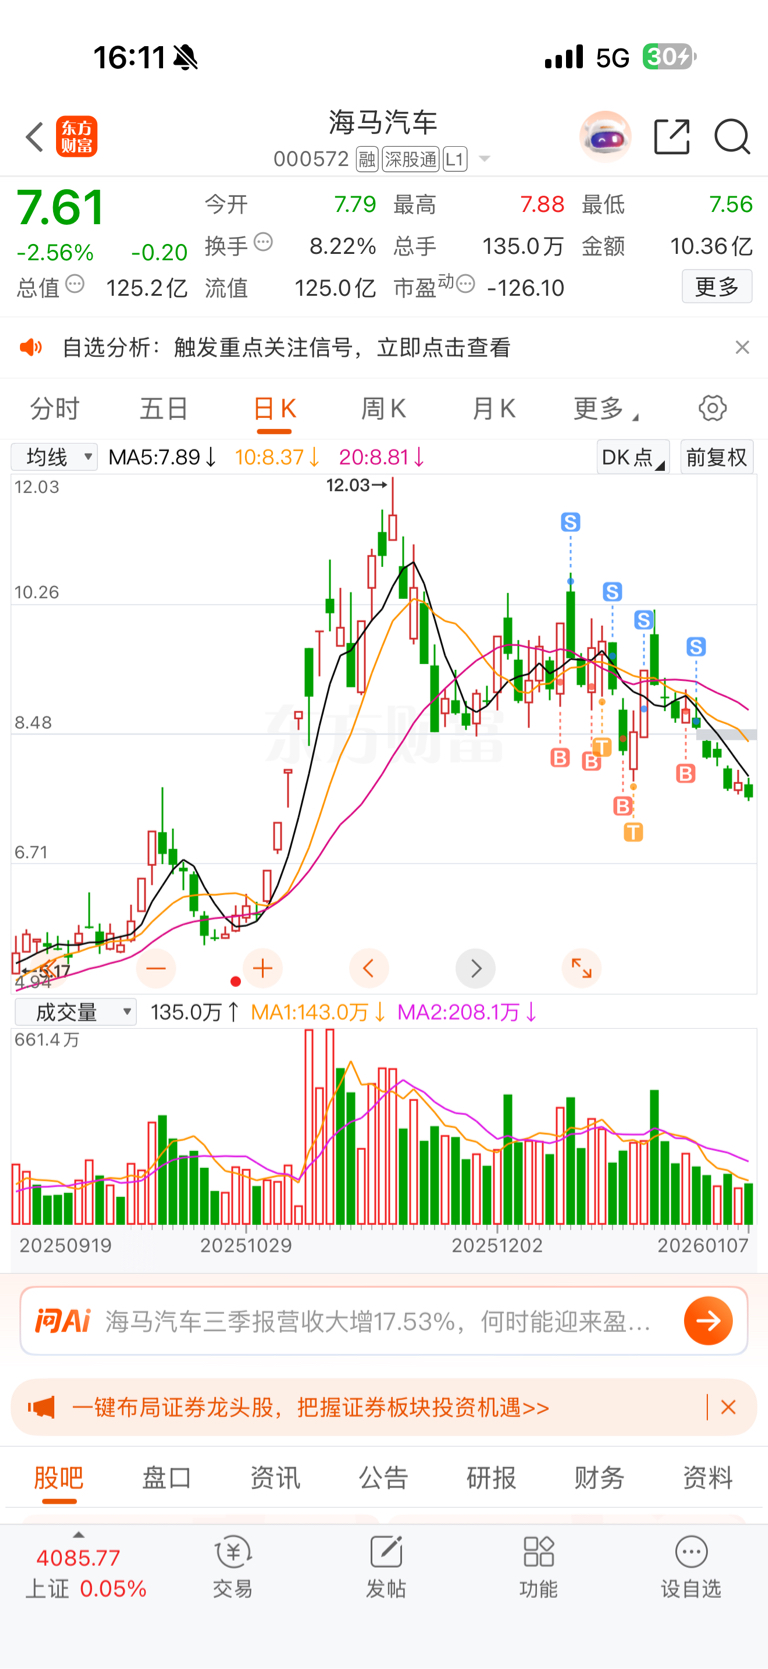Tap the share icon in header
768x1669 pixels.
[672, 137]
